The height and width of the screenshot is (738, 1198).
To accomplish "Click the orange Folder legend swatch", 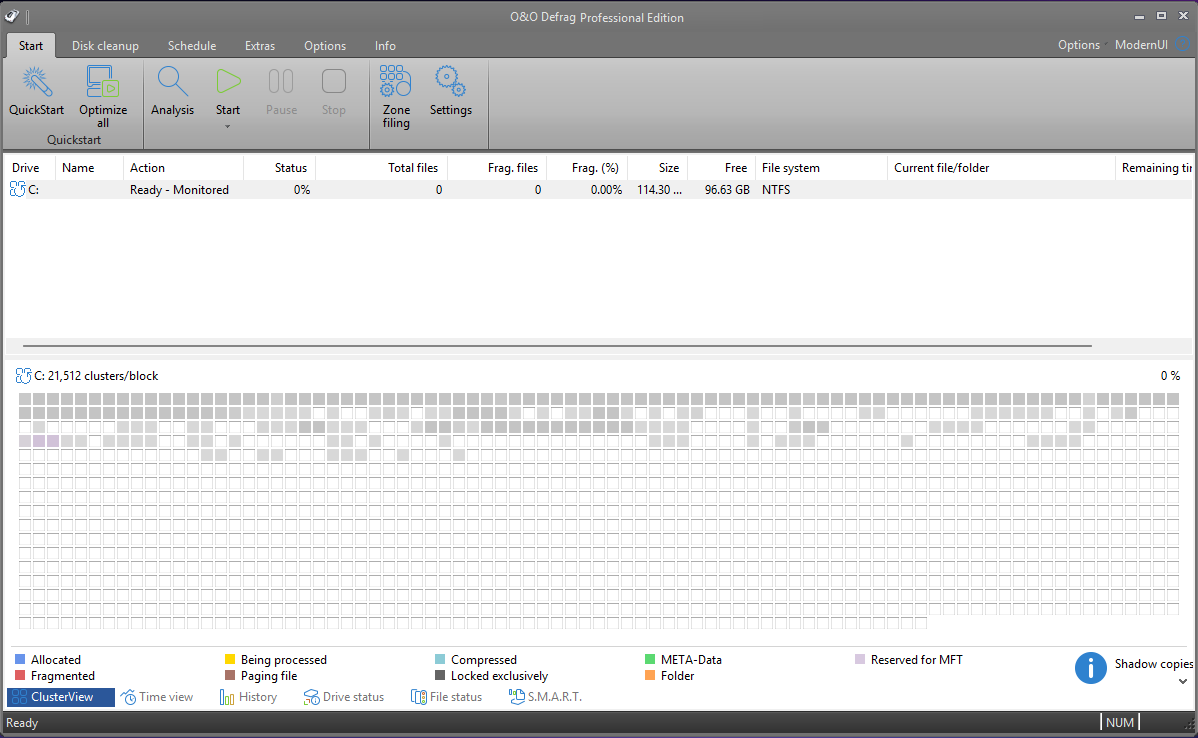I will point(650,675).
